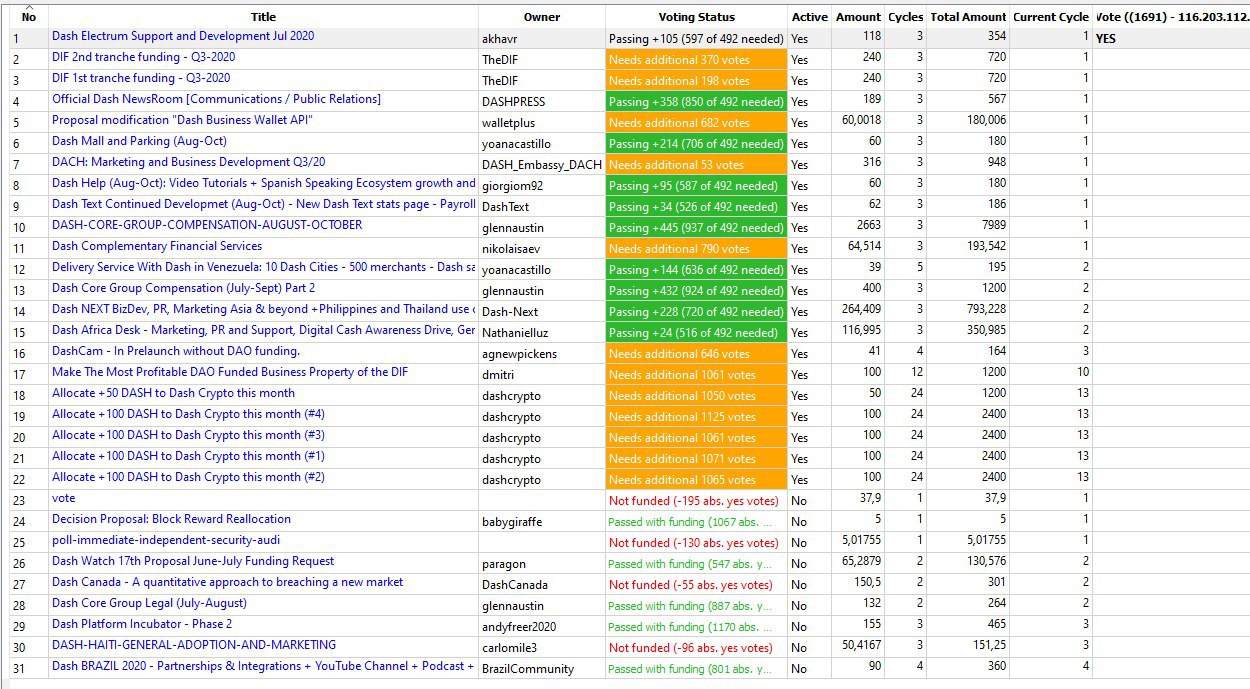Open Allocate +100 DASH proposal (#1) link

188,456
